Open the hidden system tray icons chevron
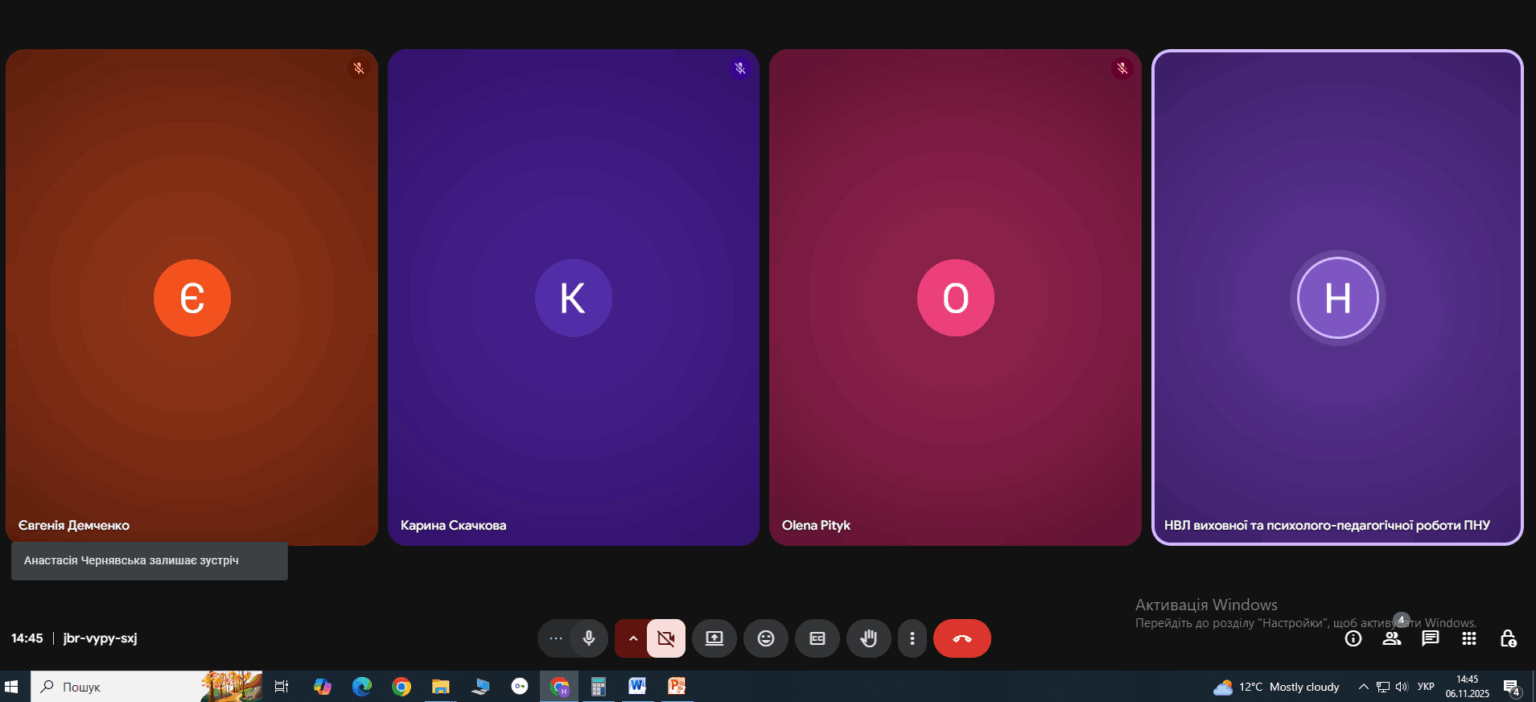 [x=1363, y=687]
